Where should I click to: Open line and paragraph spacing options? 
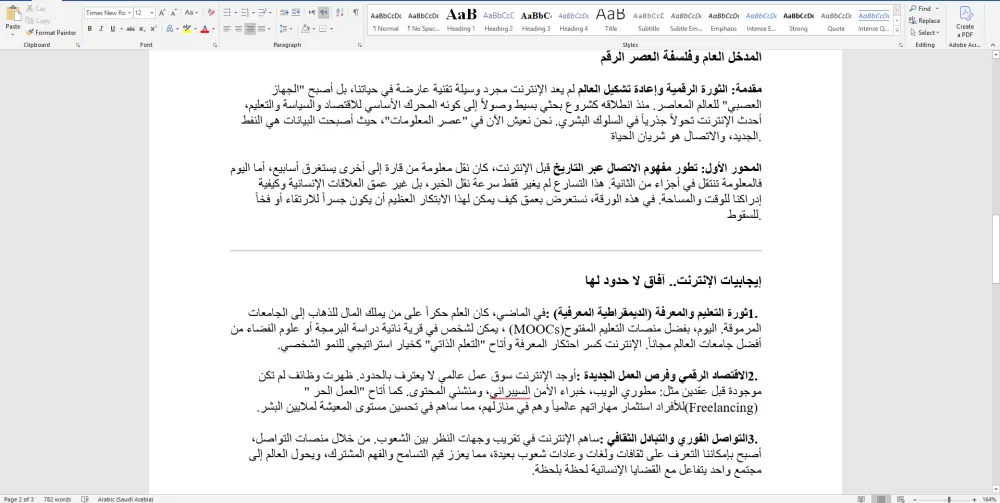pos(285,29)
